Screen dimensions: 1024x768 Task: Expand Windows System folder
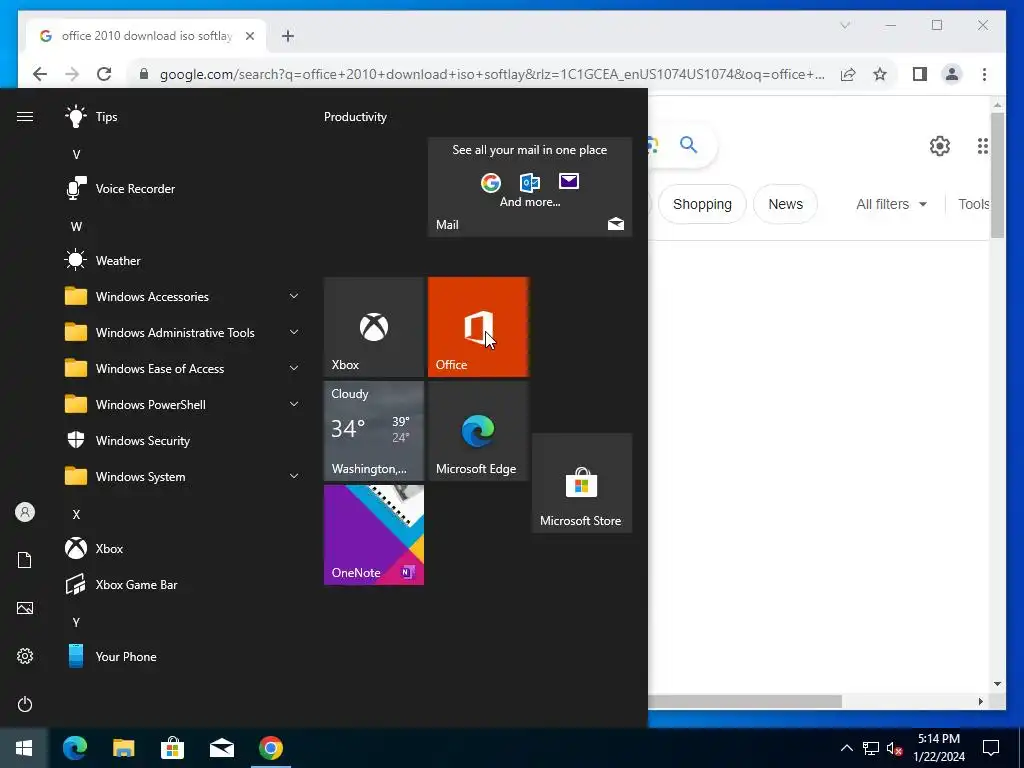183,477
